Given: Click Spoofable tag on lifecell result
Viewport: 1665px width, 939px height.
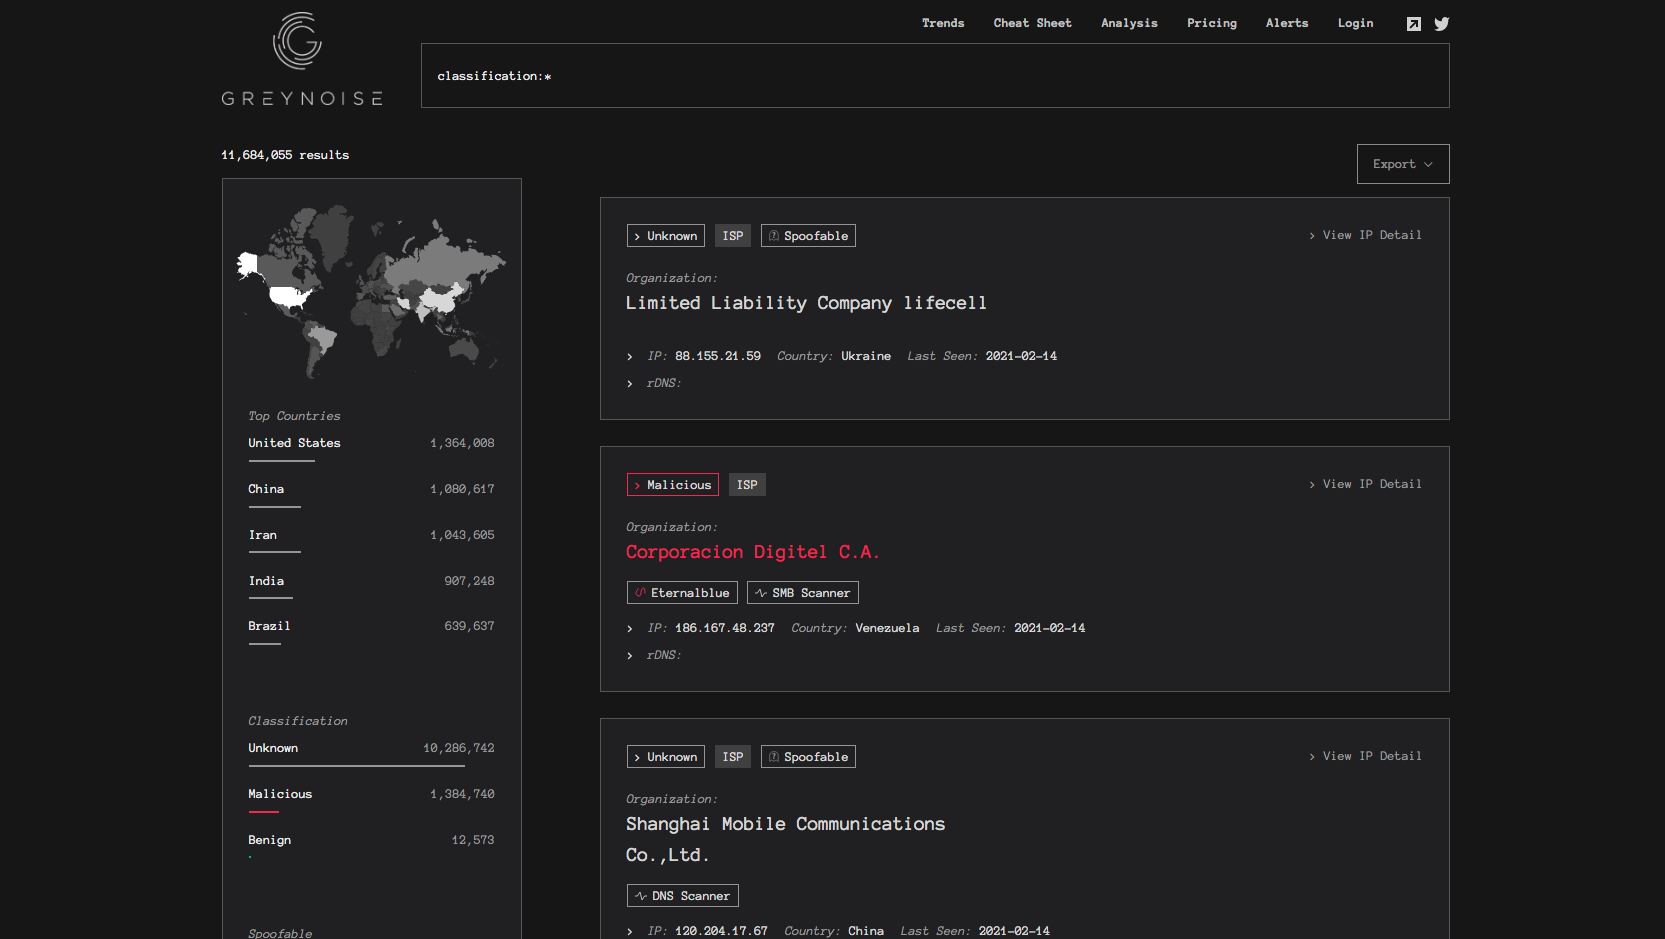Looking at the screenshot, I should [x=808, y=236].
